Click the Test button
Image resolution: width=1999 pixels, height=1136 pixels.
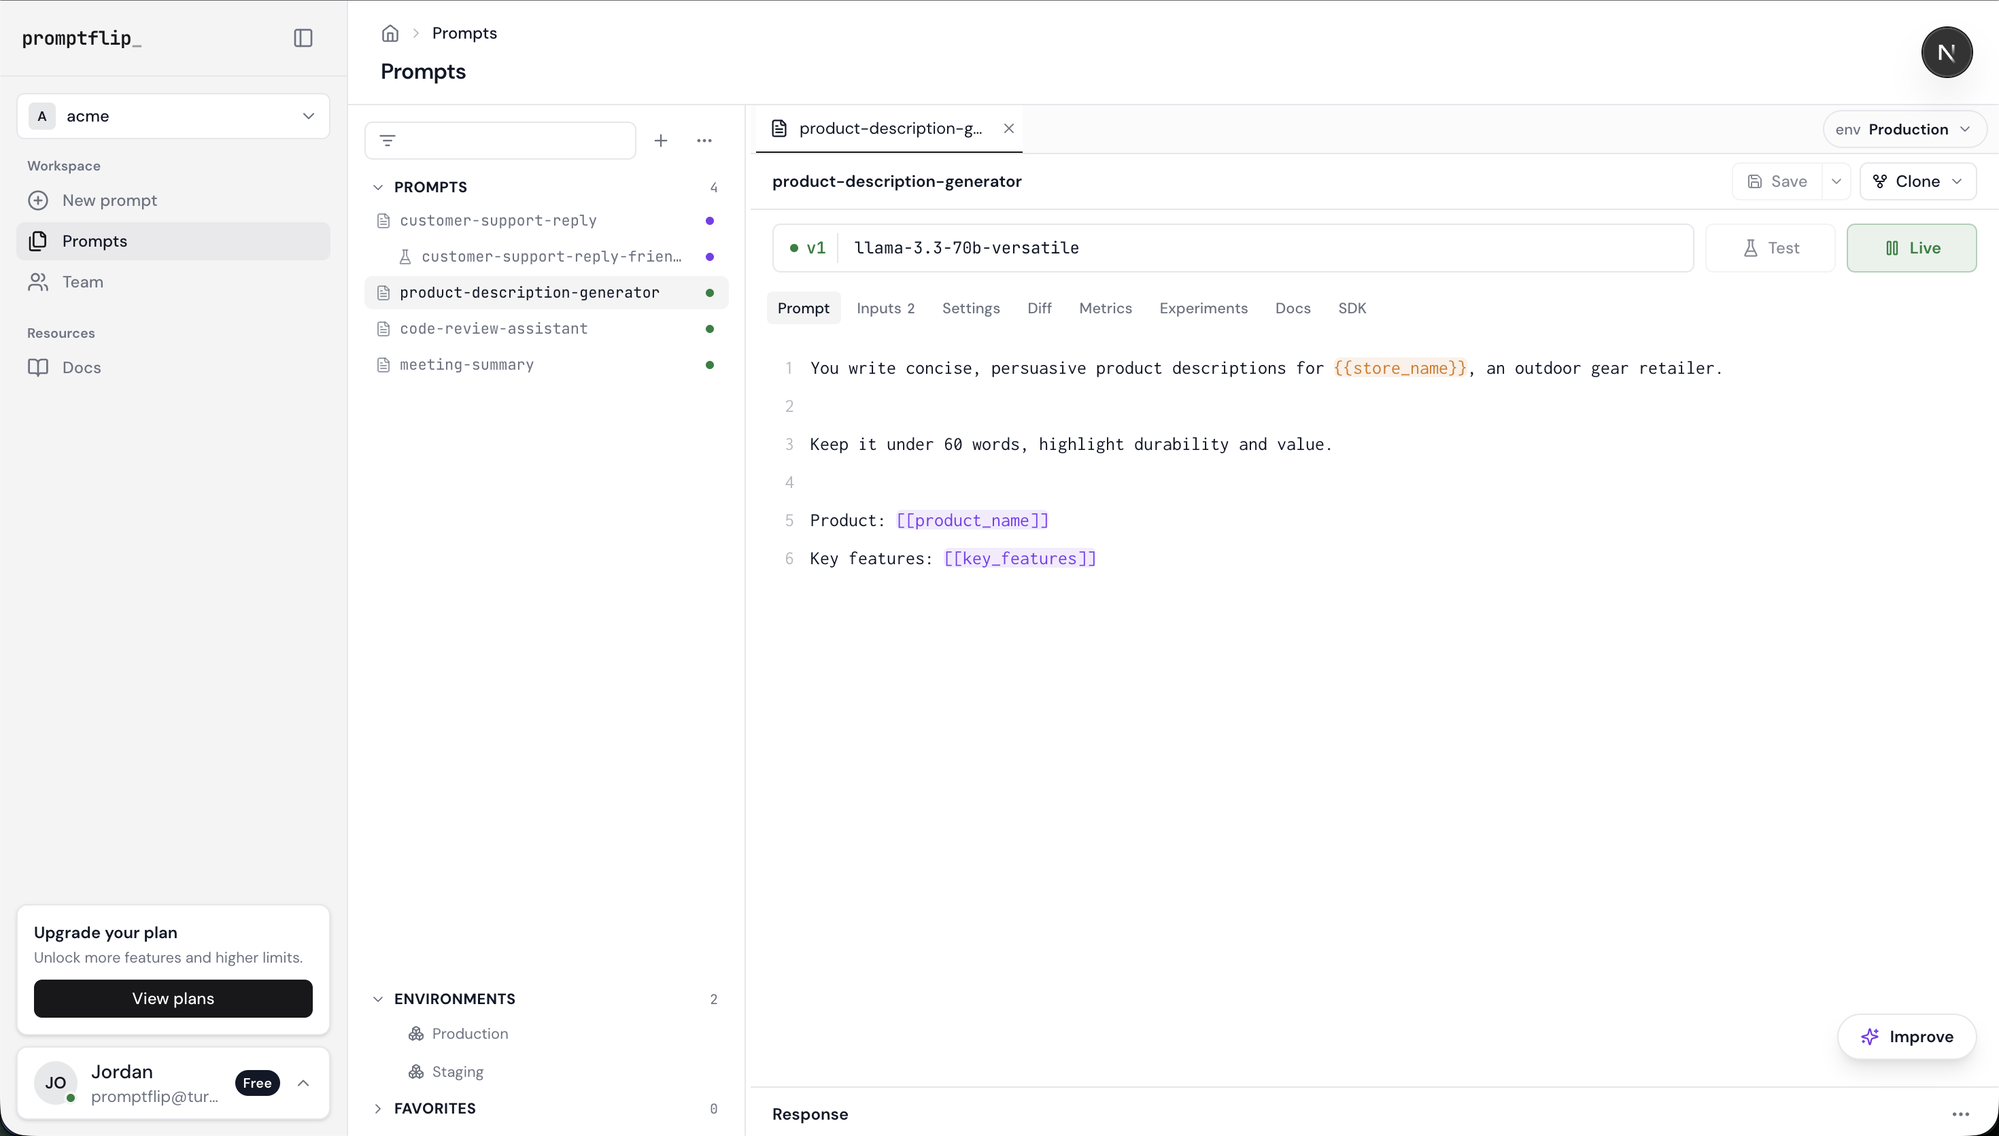coord(1770,248)
